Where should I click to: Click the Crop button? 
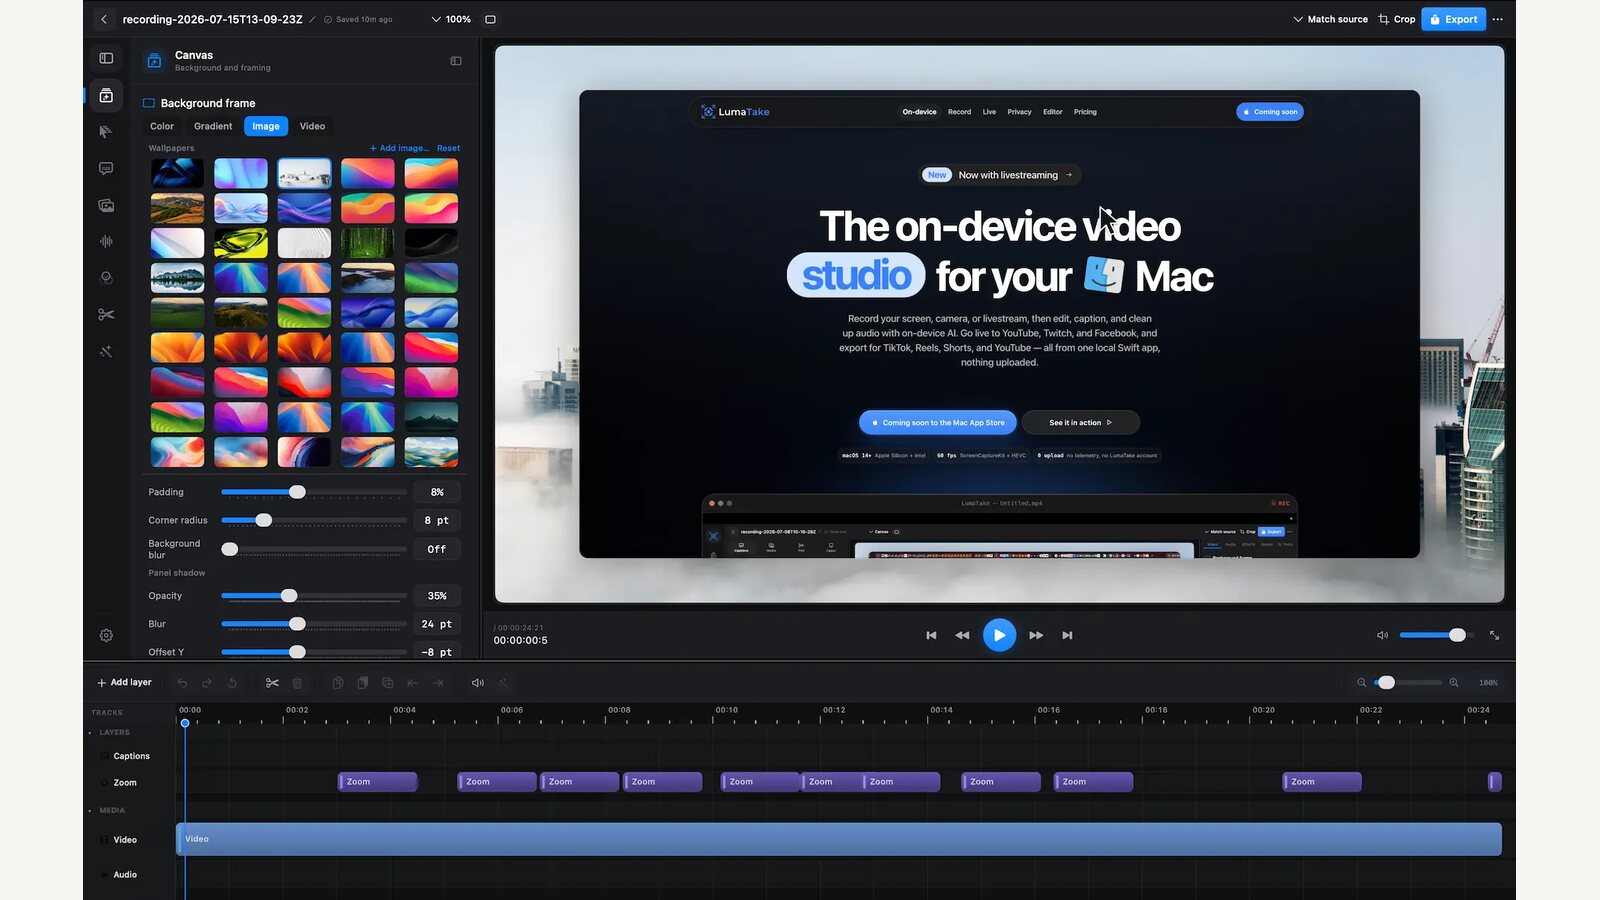(x=1397, y=19)
